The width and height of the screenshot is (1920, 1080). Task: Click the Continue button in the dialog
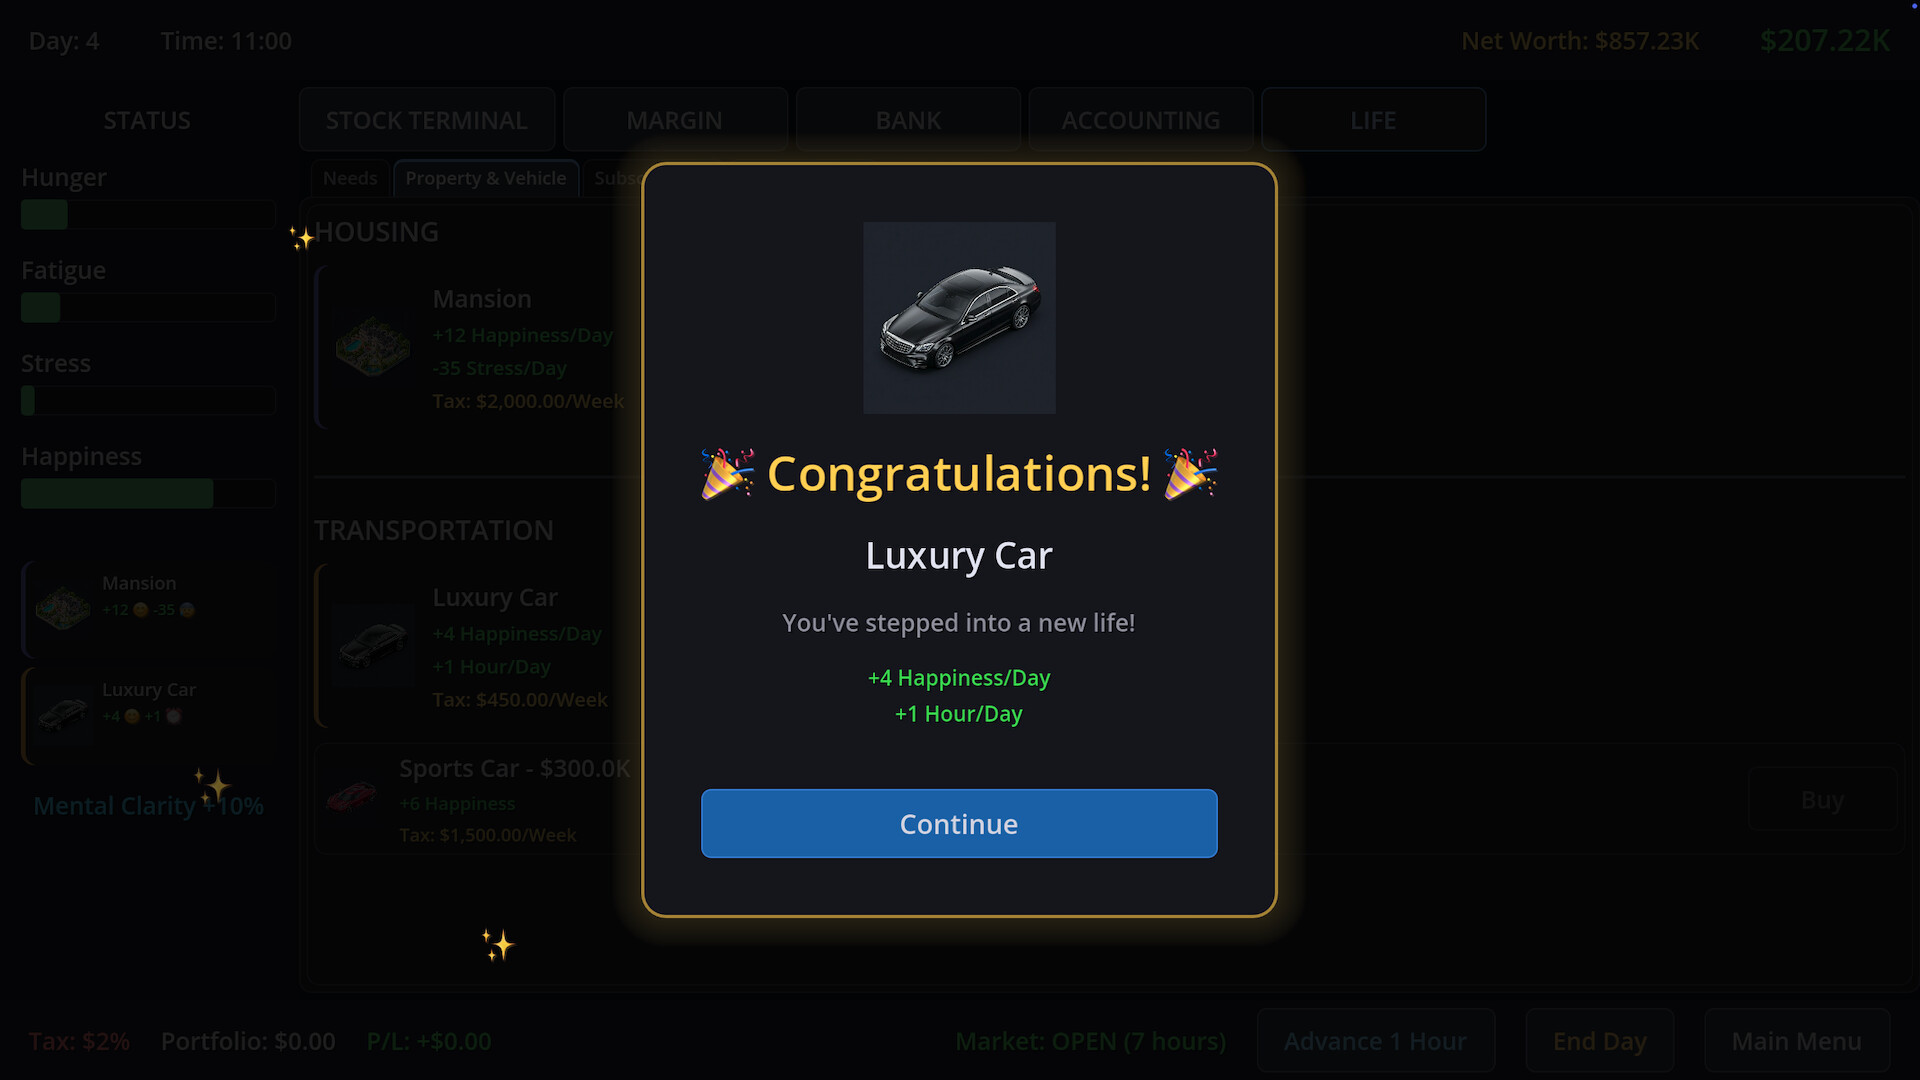(x=959, y=823)
